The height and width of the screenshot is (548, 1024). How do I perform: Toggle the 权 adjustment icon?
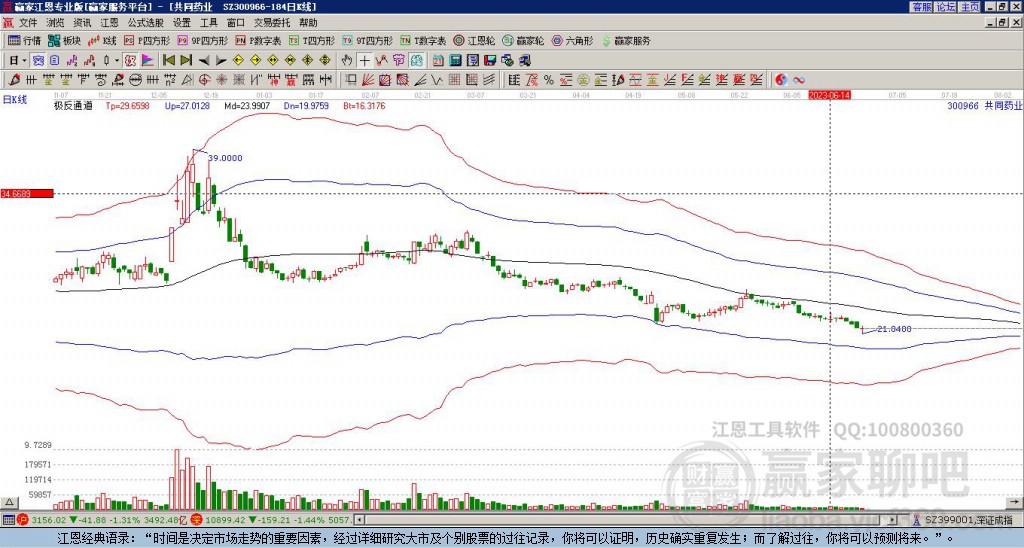(130, 61)
